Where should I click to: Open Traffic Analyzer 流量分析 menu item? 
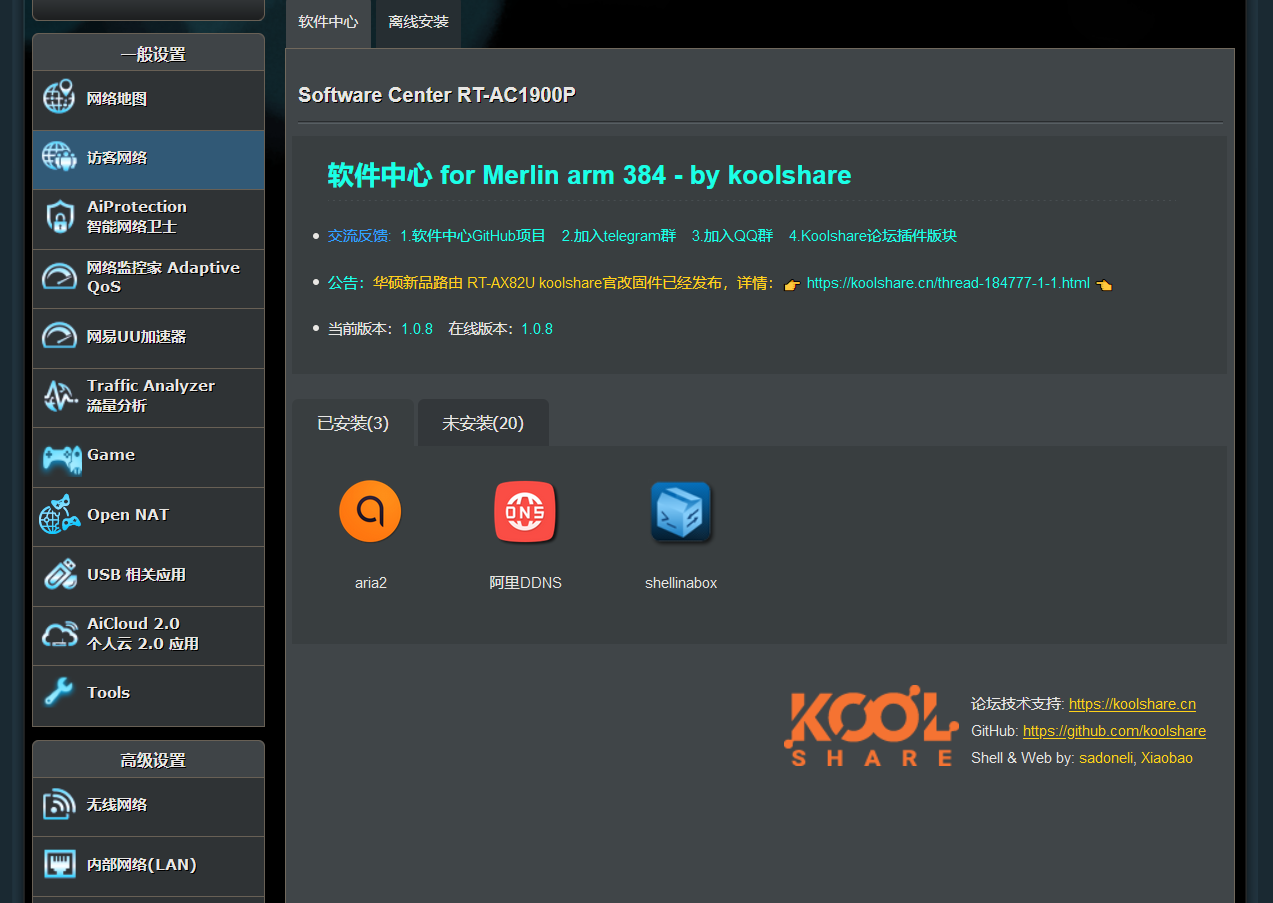point(148,397)
